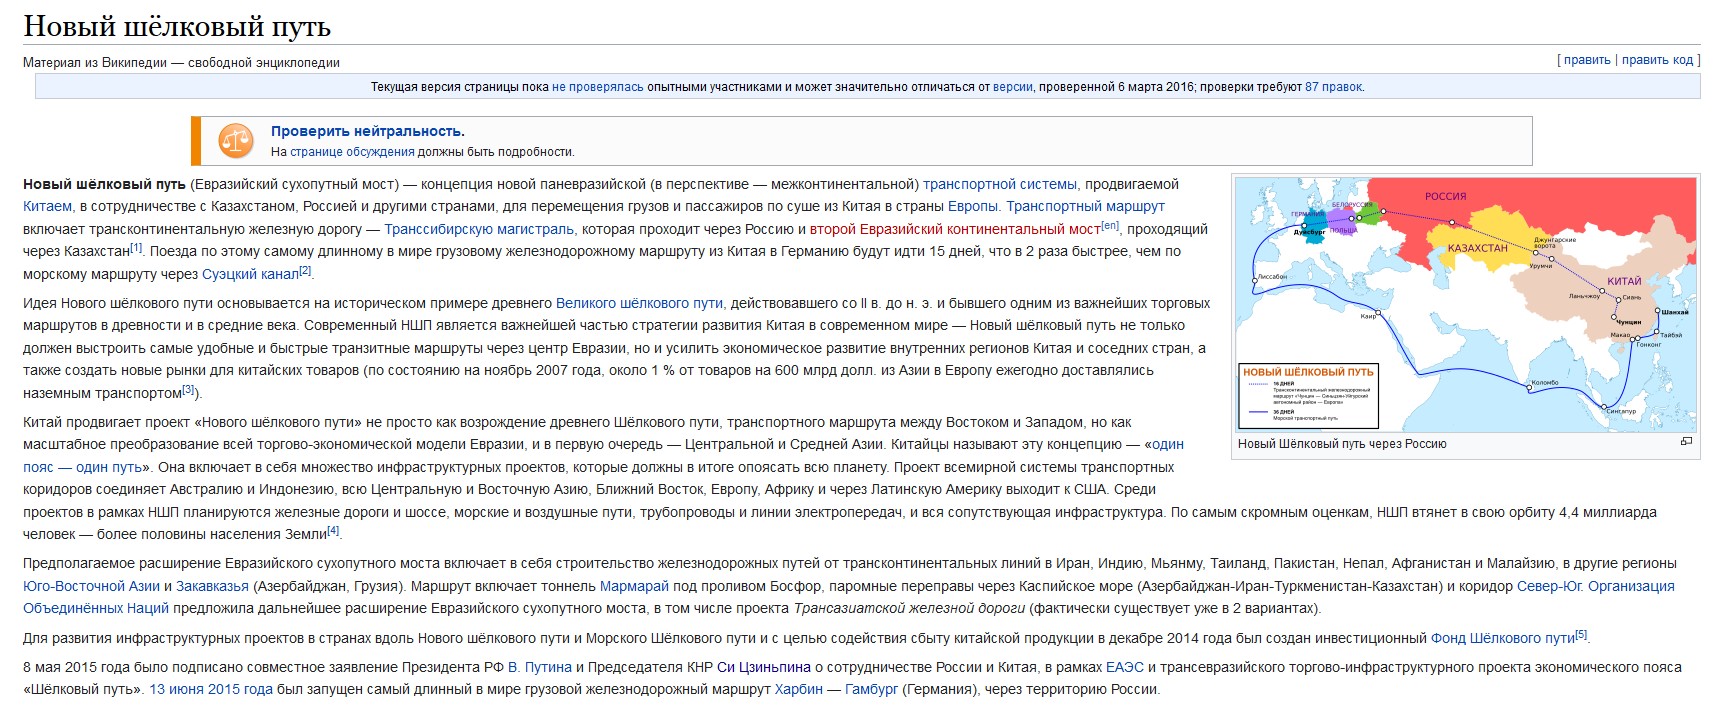Open the 'Фонд Шёлкового пути' link

(x=1502, y=638)
